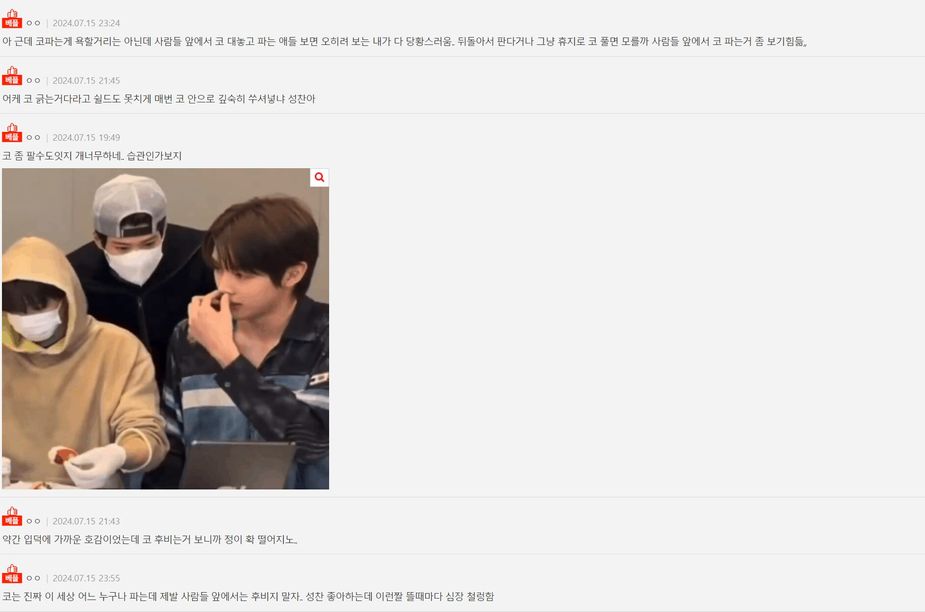Click the 2024.07.15 23:24 timestamp
Image resolution: width=925 pixels, height=612 pixels.
click(86, 23)
